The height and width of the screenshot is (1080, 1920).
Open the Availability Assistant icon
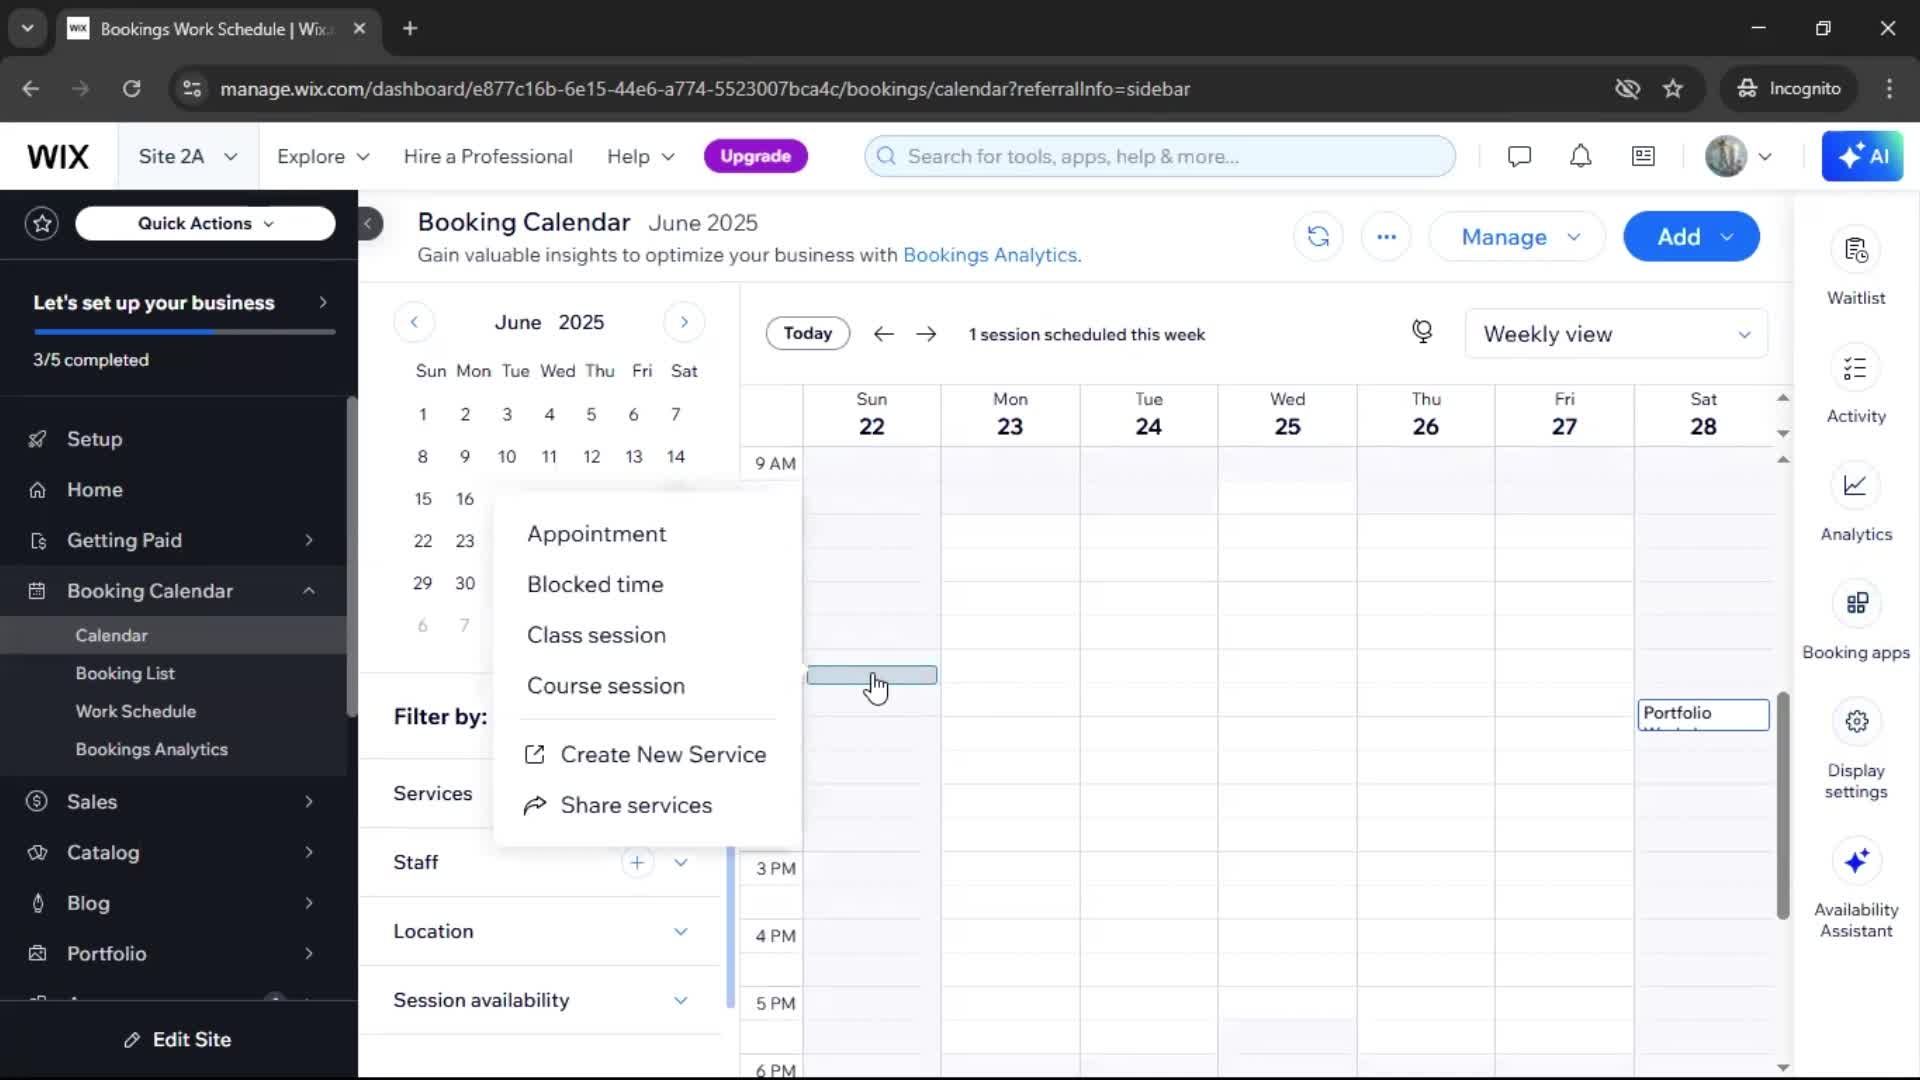(x=1856, y=861)
